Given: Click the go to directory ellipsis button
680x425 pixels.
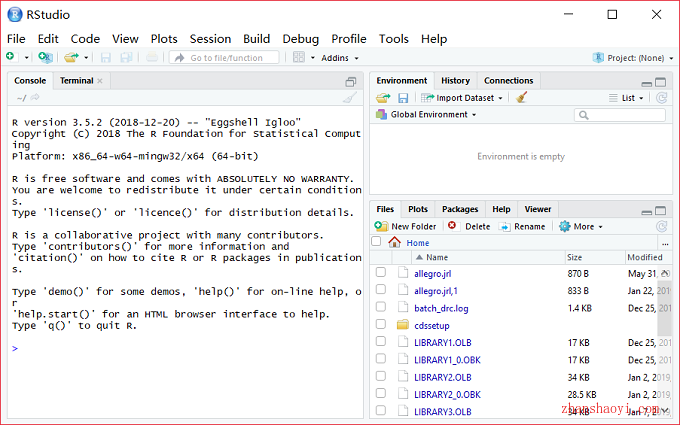Looking at the screenshot, I should click(665, 243).
